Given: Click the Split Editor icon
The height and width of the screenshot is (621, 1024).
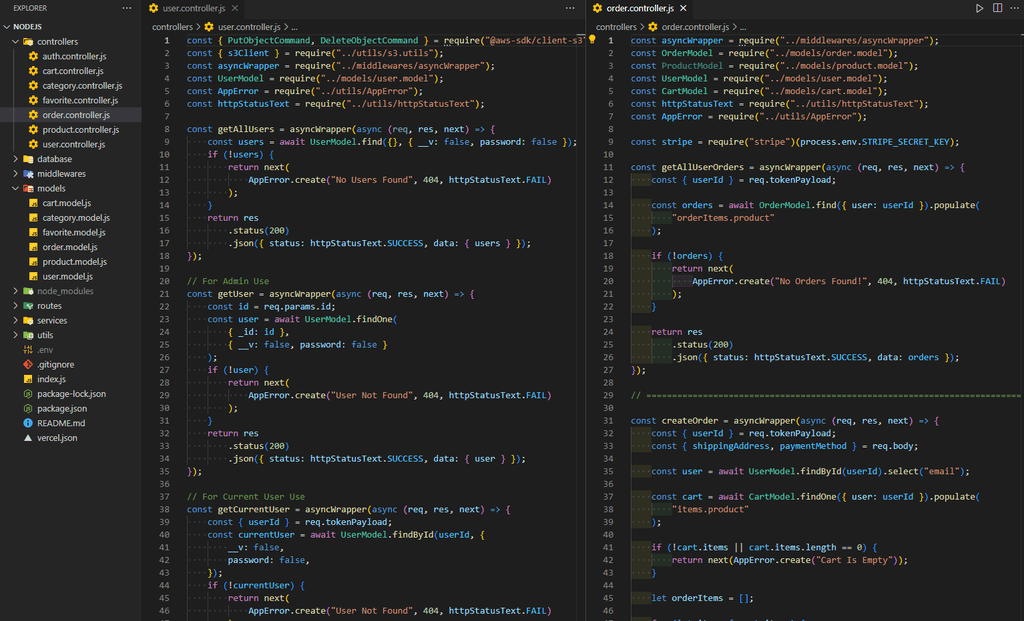Looking at the screenshot, I should pos(997,8).
